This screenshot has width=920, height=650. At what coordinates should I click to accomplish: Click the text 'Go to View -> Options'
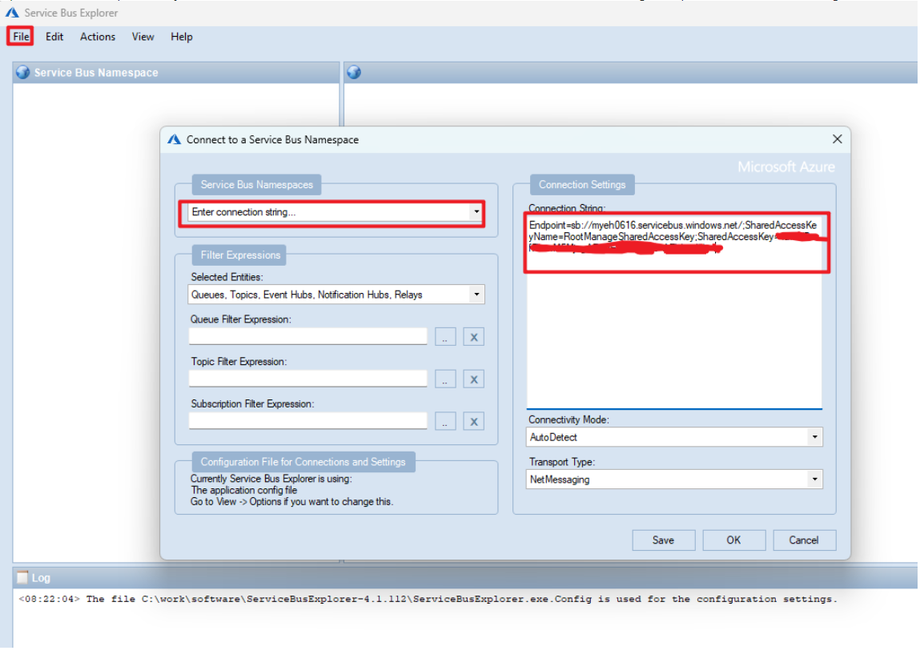[x=235, y=502]
